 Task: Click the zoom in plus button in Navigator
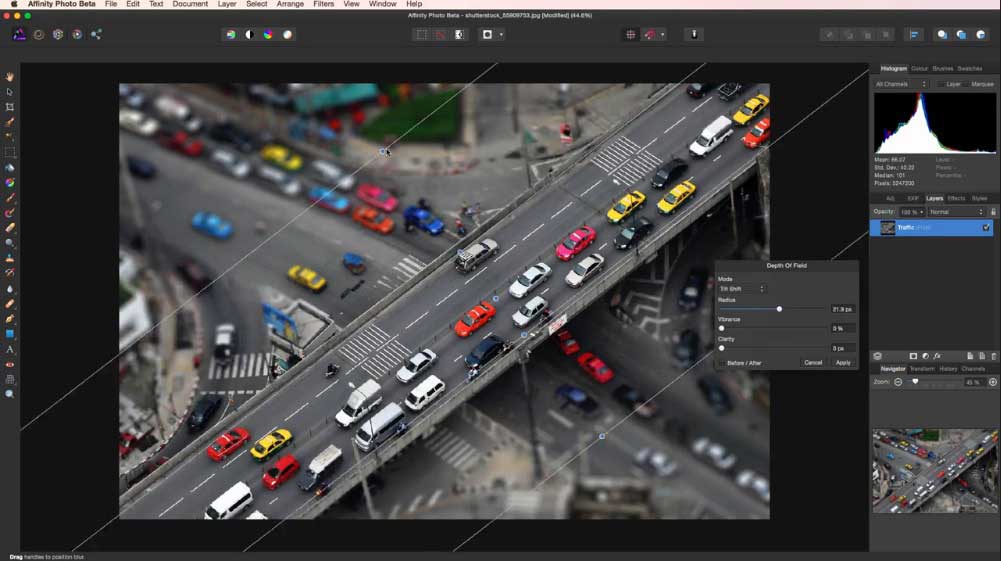992,382
